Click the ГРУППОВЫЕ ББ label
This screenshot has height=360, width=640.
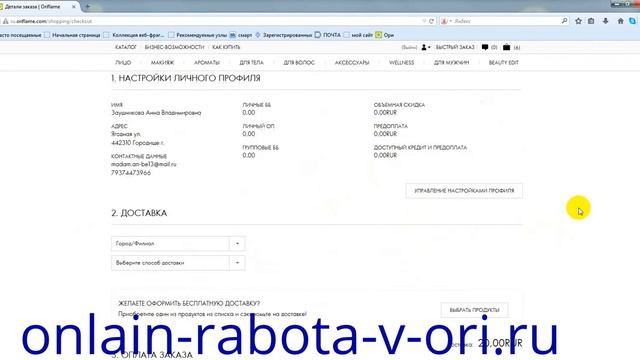tap(260, 147)
